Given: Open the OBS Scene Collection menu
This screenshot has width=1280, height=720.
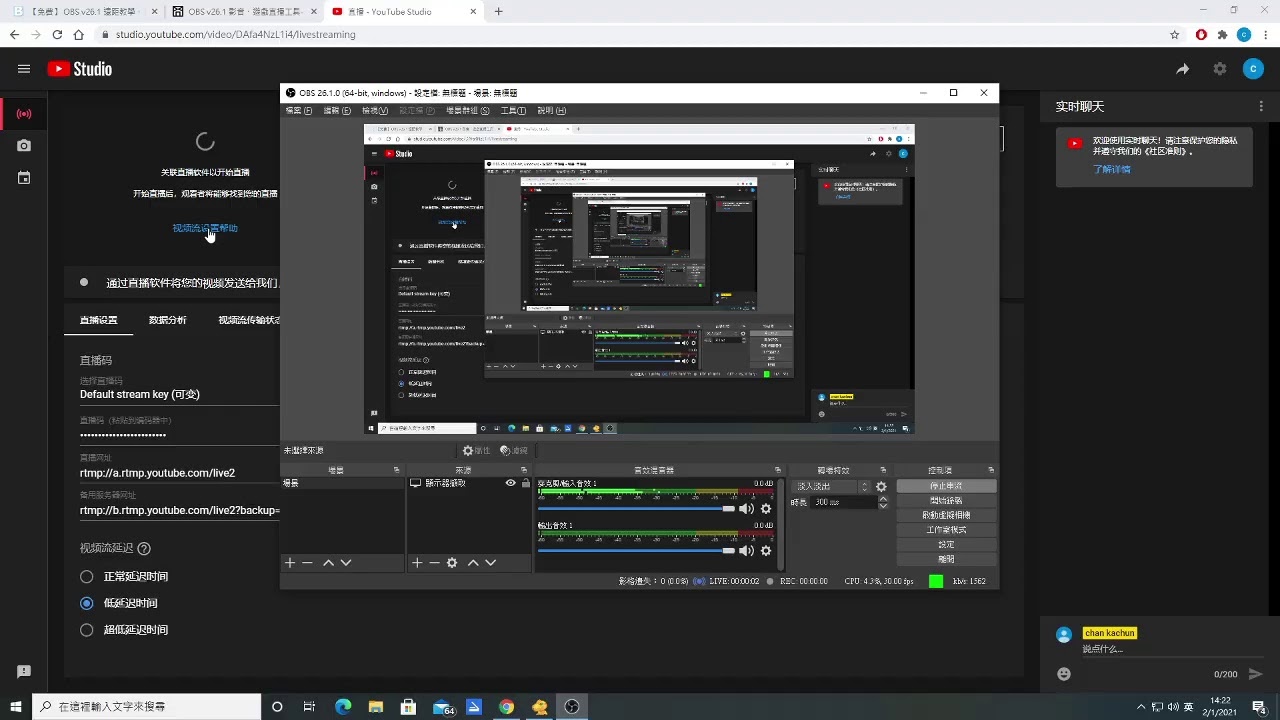Looking at the screenshot, I should coord(467,111).
